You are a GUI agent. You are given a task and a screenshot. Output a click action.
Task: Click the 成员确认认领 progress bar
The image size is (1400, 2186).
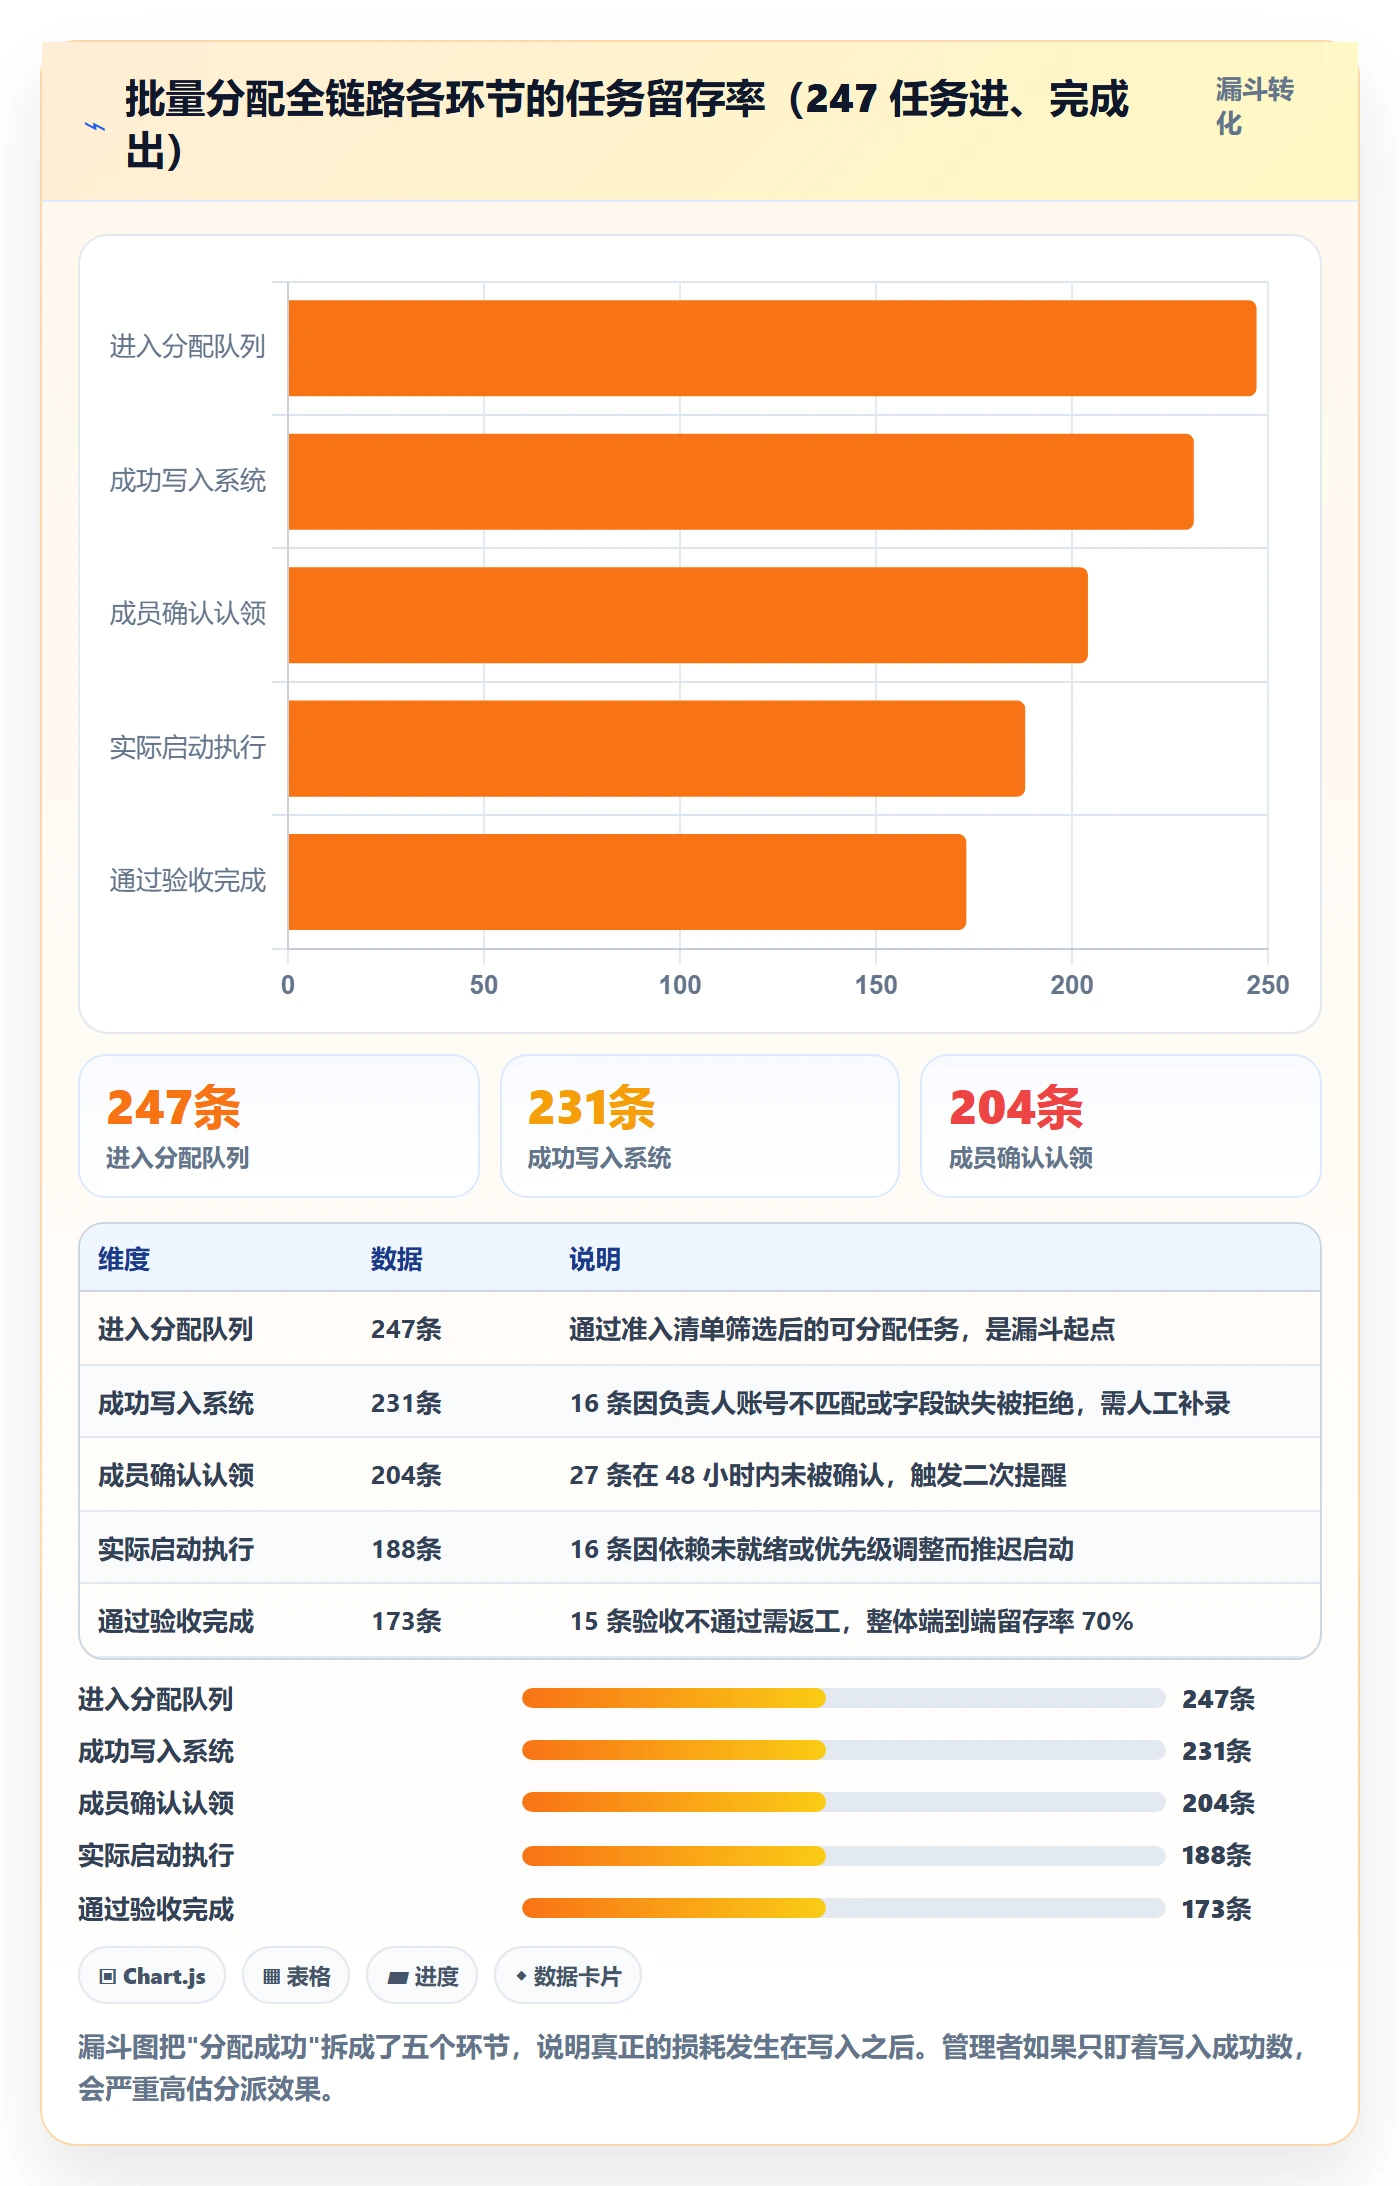843,1802
